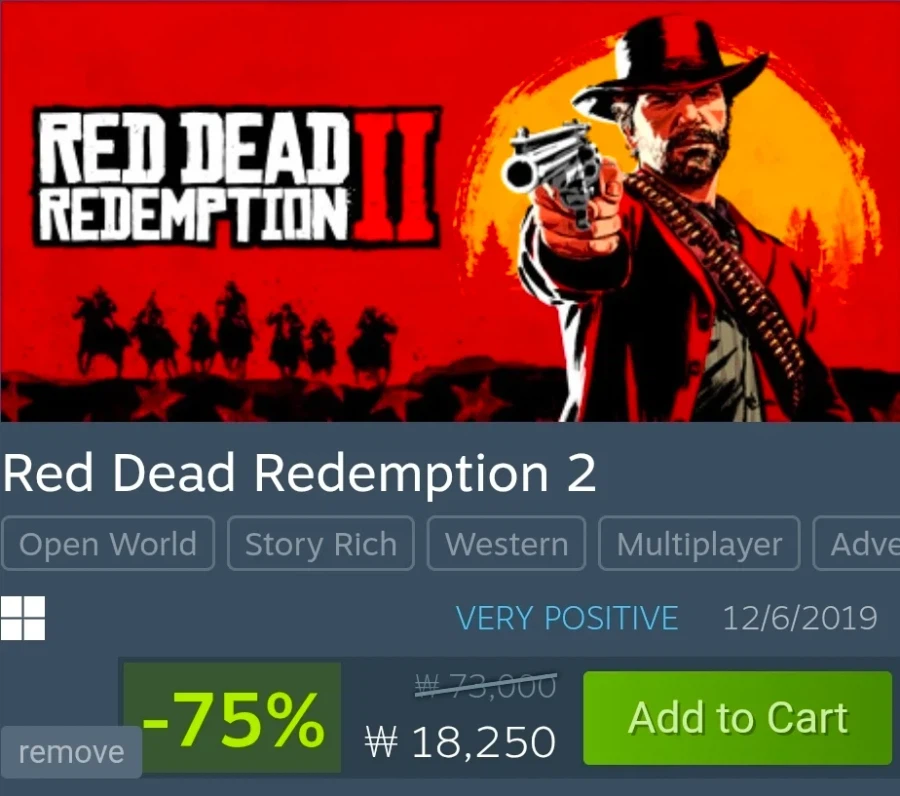Select the Windows platform icon

click(x=23, y=618)
